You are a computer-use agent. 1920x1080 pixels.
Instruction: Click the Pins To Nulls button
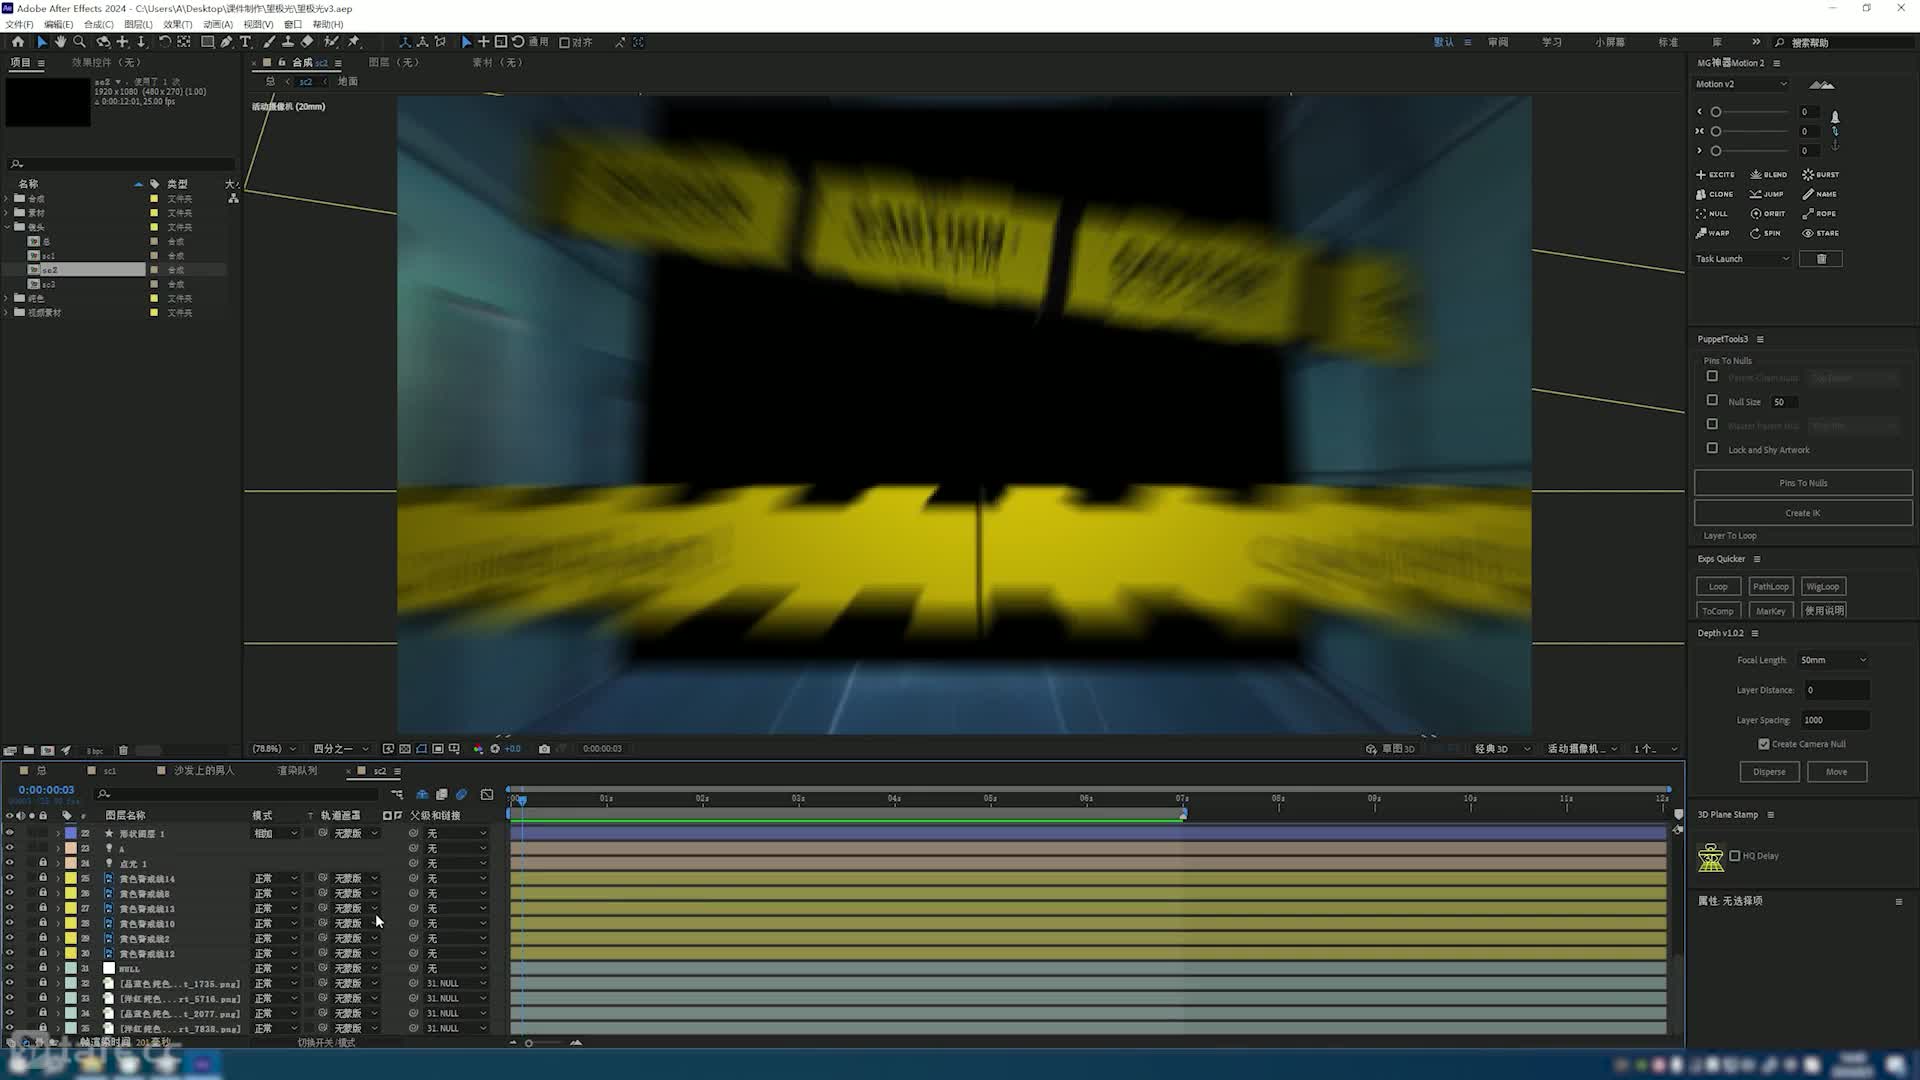pyautogui.click(x=1803, y=483)
